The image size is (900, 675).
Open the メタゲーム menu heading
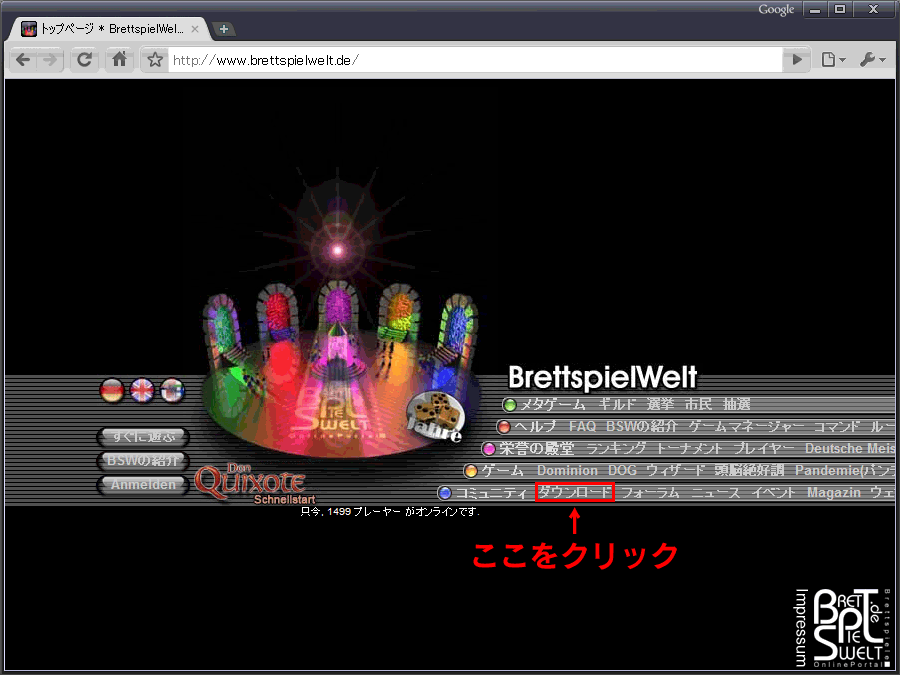[553, 405]
